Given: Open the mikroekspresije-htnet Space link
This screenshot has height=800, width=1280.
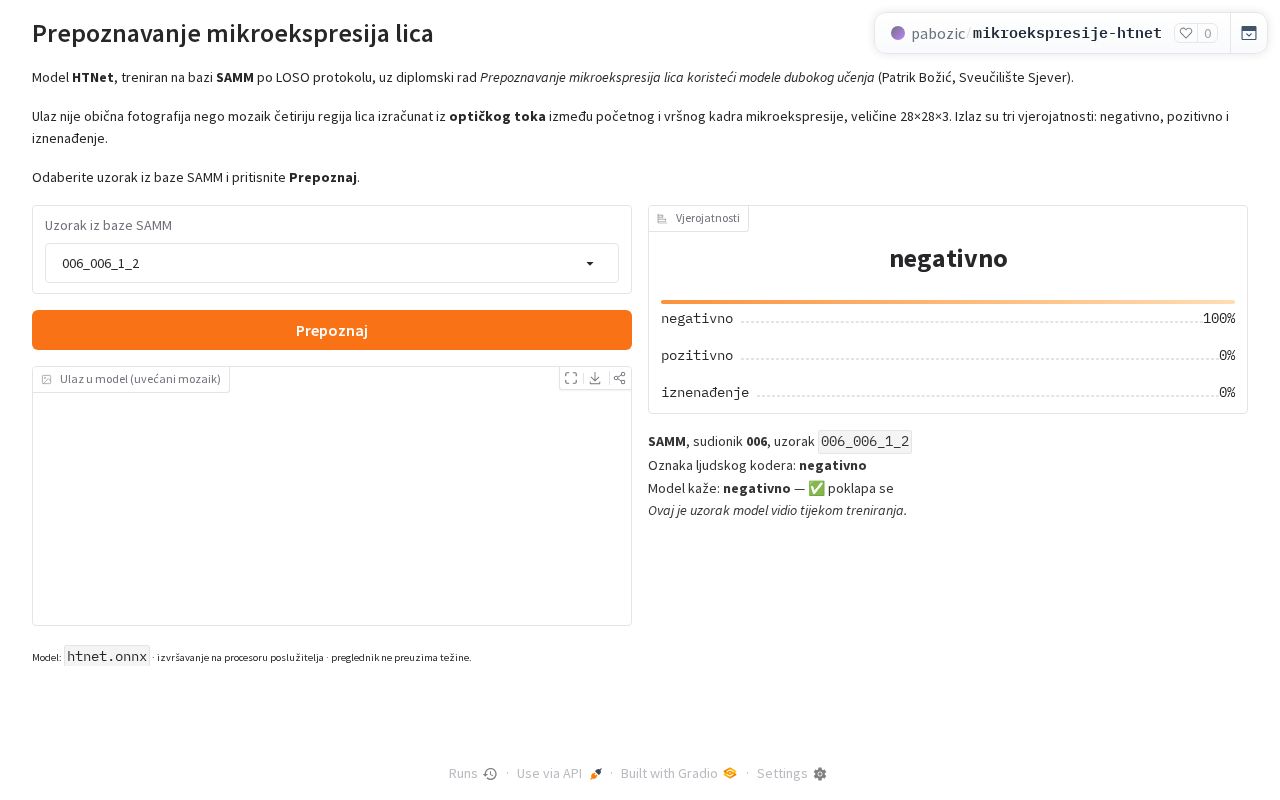Looking at the screenshot, I should [x=1067, y=33].
